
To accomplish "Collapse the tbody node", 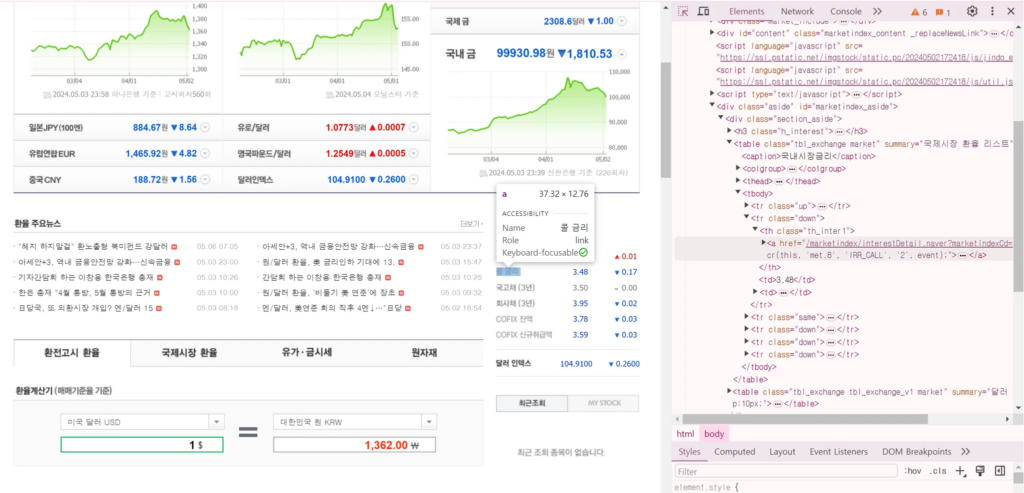I will pyautogui.click(x=739, y=193).
